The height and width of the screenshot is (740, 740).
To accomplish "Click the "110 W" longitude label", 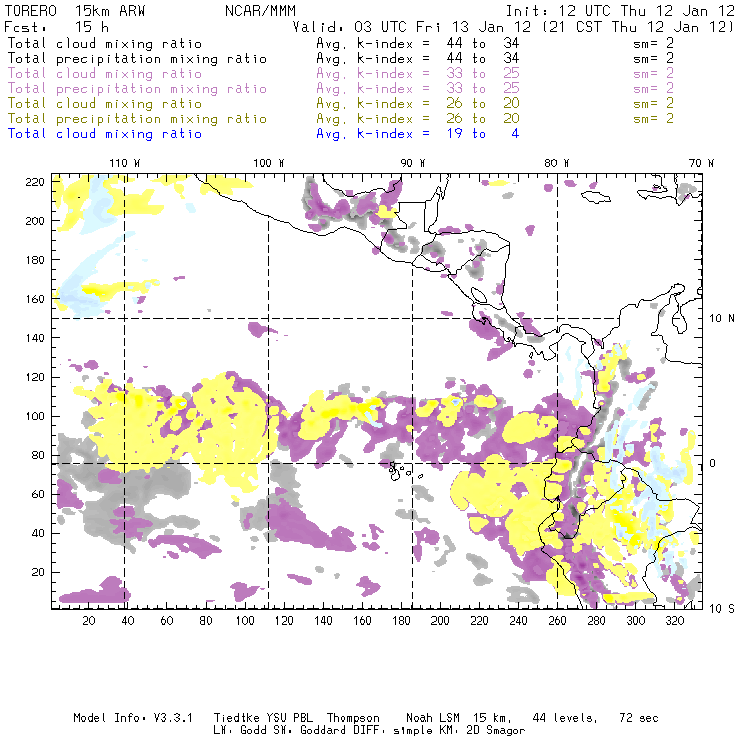I will [x=125, y=163].
